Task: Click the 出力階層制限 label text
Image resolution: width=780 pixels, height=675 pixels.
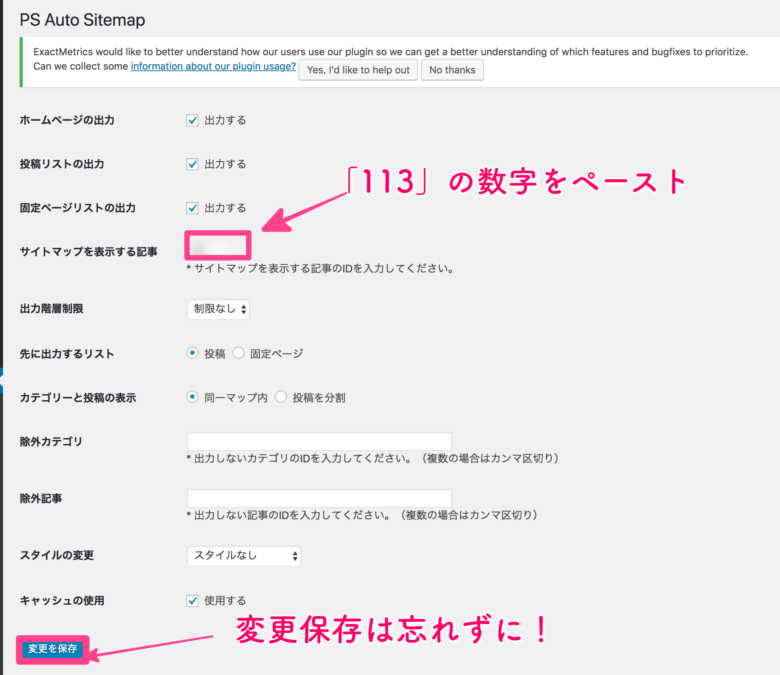Action: [52, 309]
